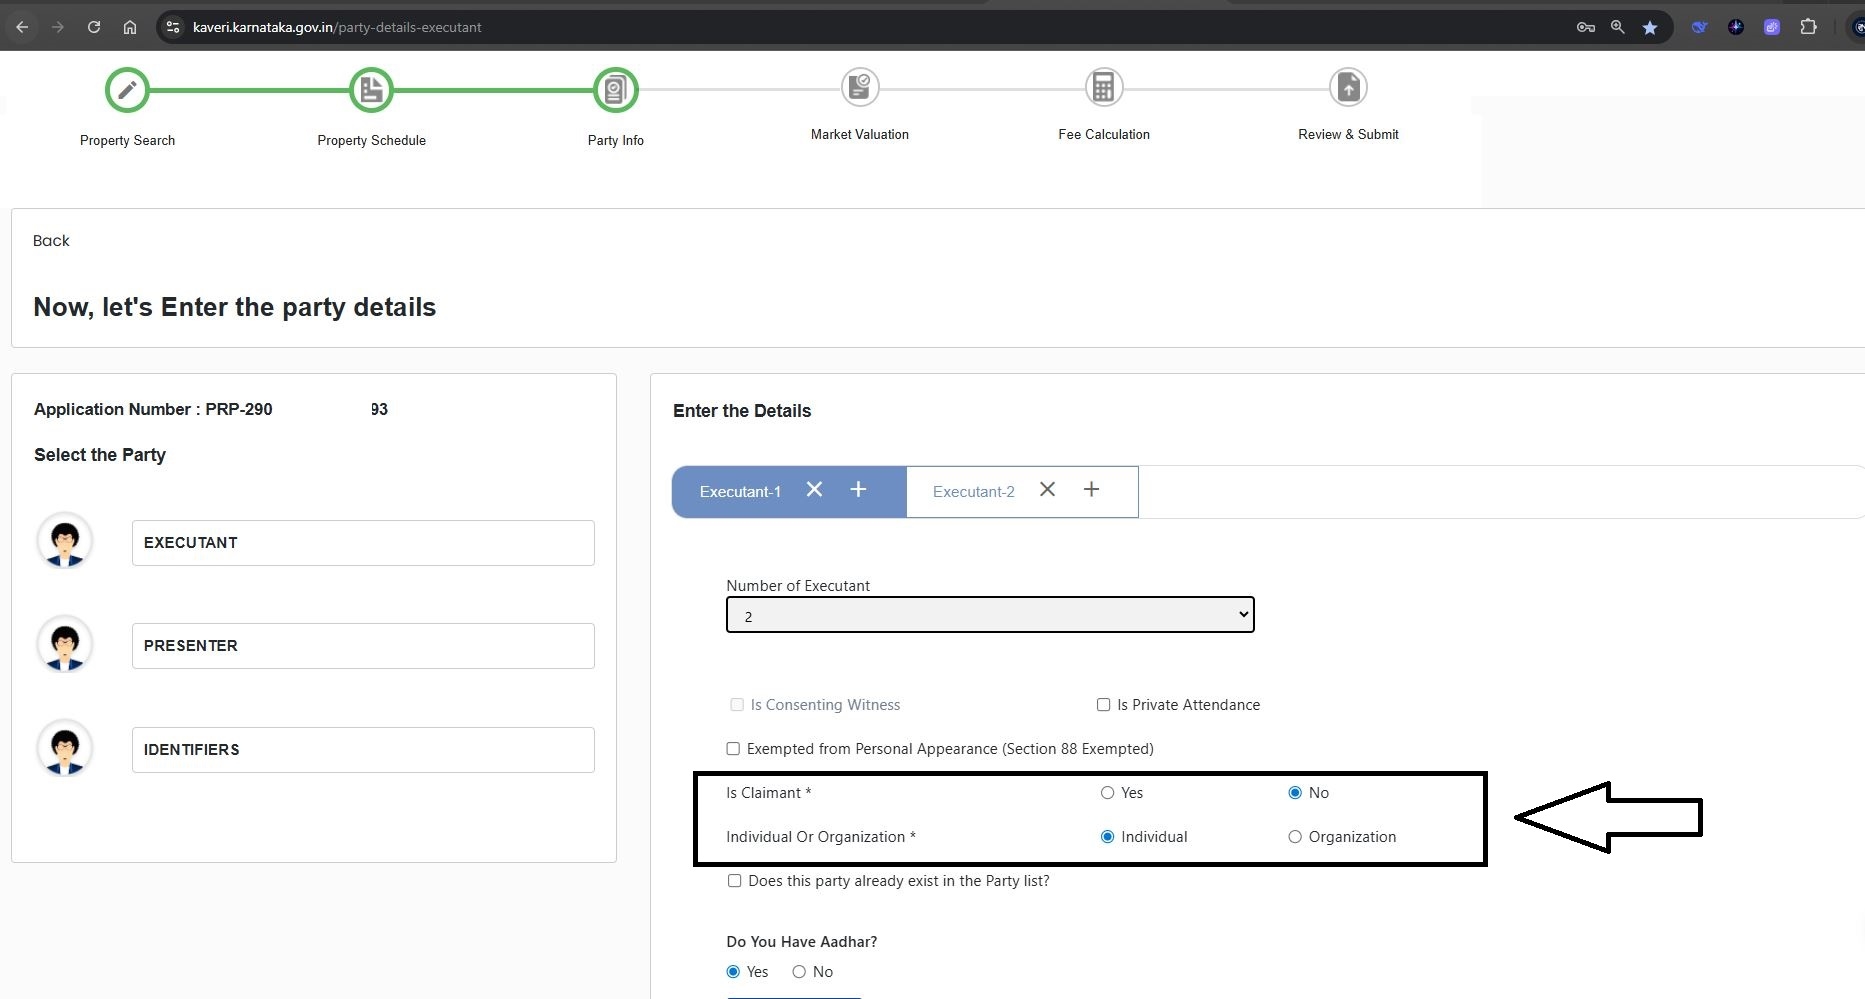Screen dimensions: 1865x999
Task: Switch to the Executant-2 tab
Action: 973,492
